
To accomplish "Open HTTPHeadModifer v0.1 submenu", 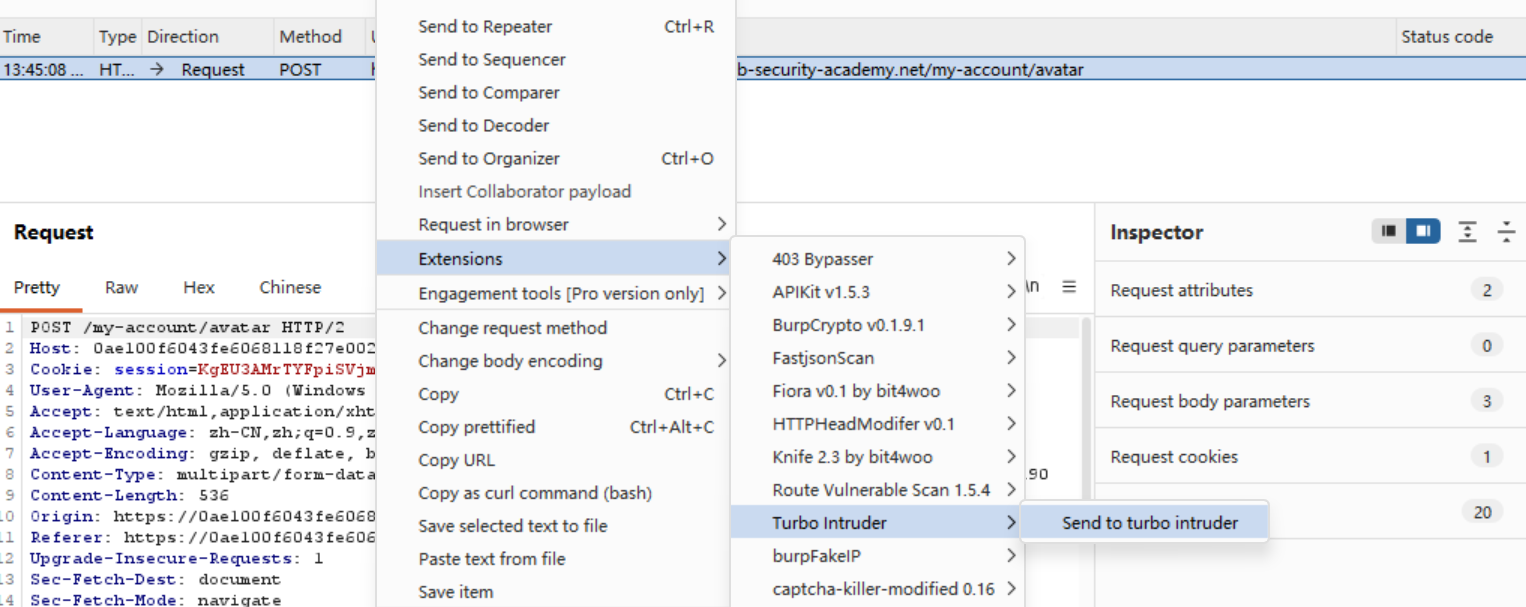I will coord(878,424).
